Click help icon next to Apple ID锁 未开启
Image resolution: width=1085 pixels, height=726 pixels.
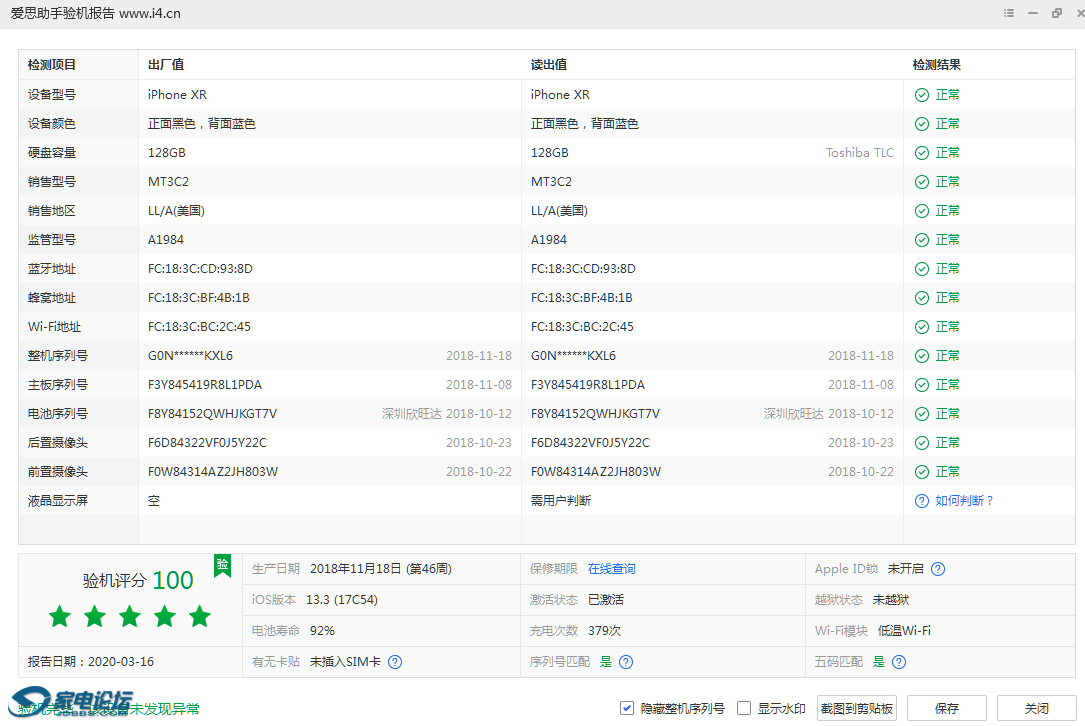pos(938,569)
